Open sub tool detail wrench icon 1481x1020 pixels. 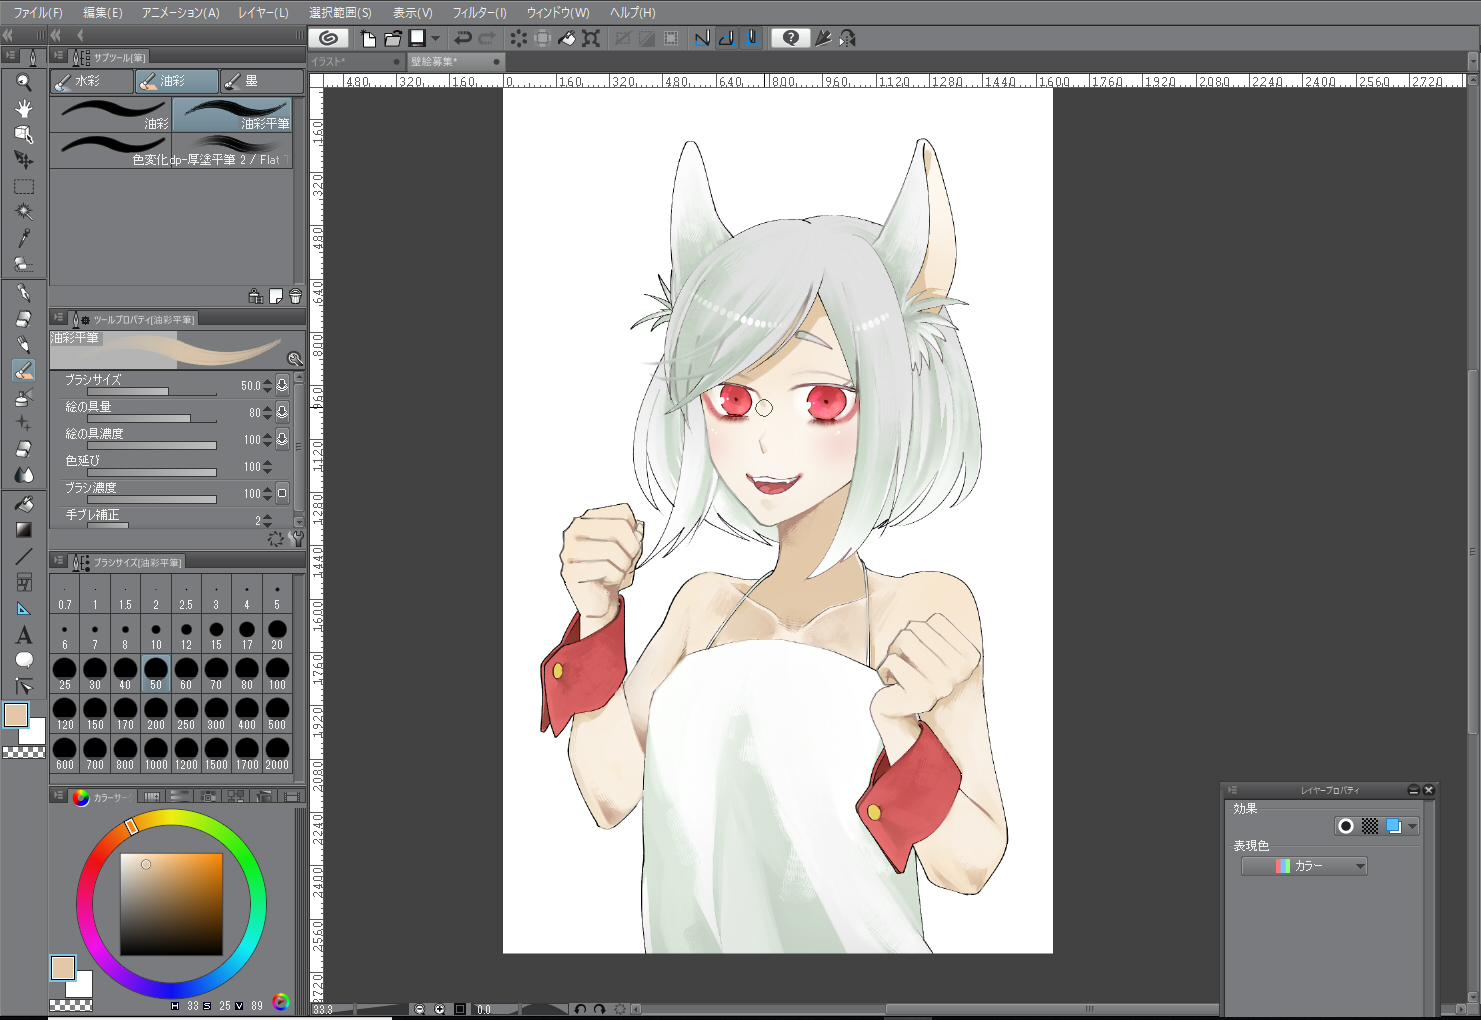pos(297,538)
